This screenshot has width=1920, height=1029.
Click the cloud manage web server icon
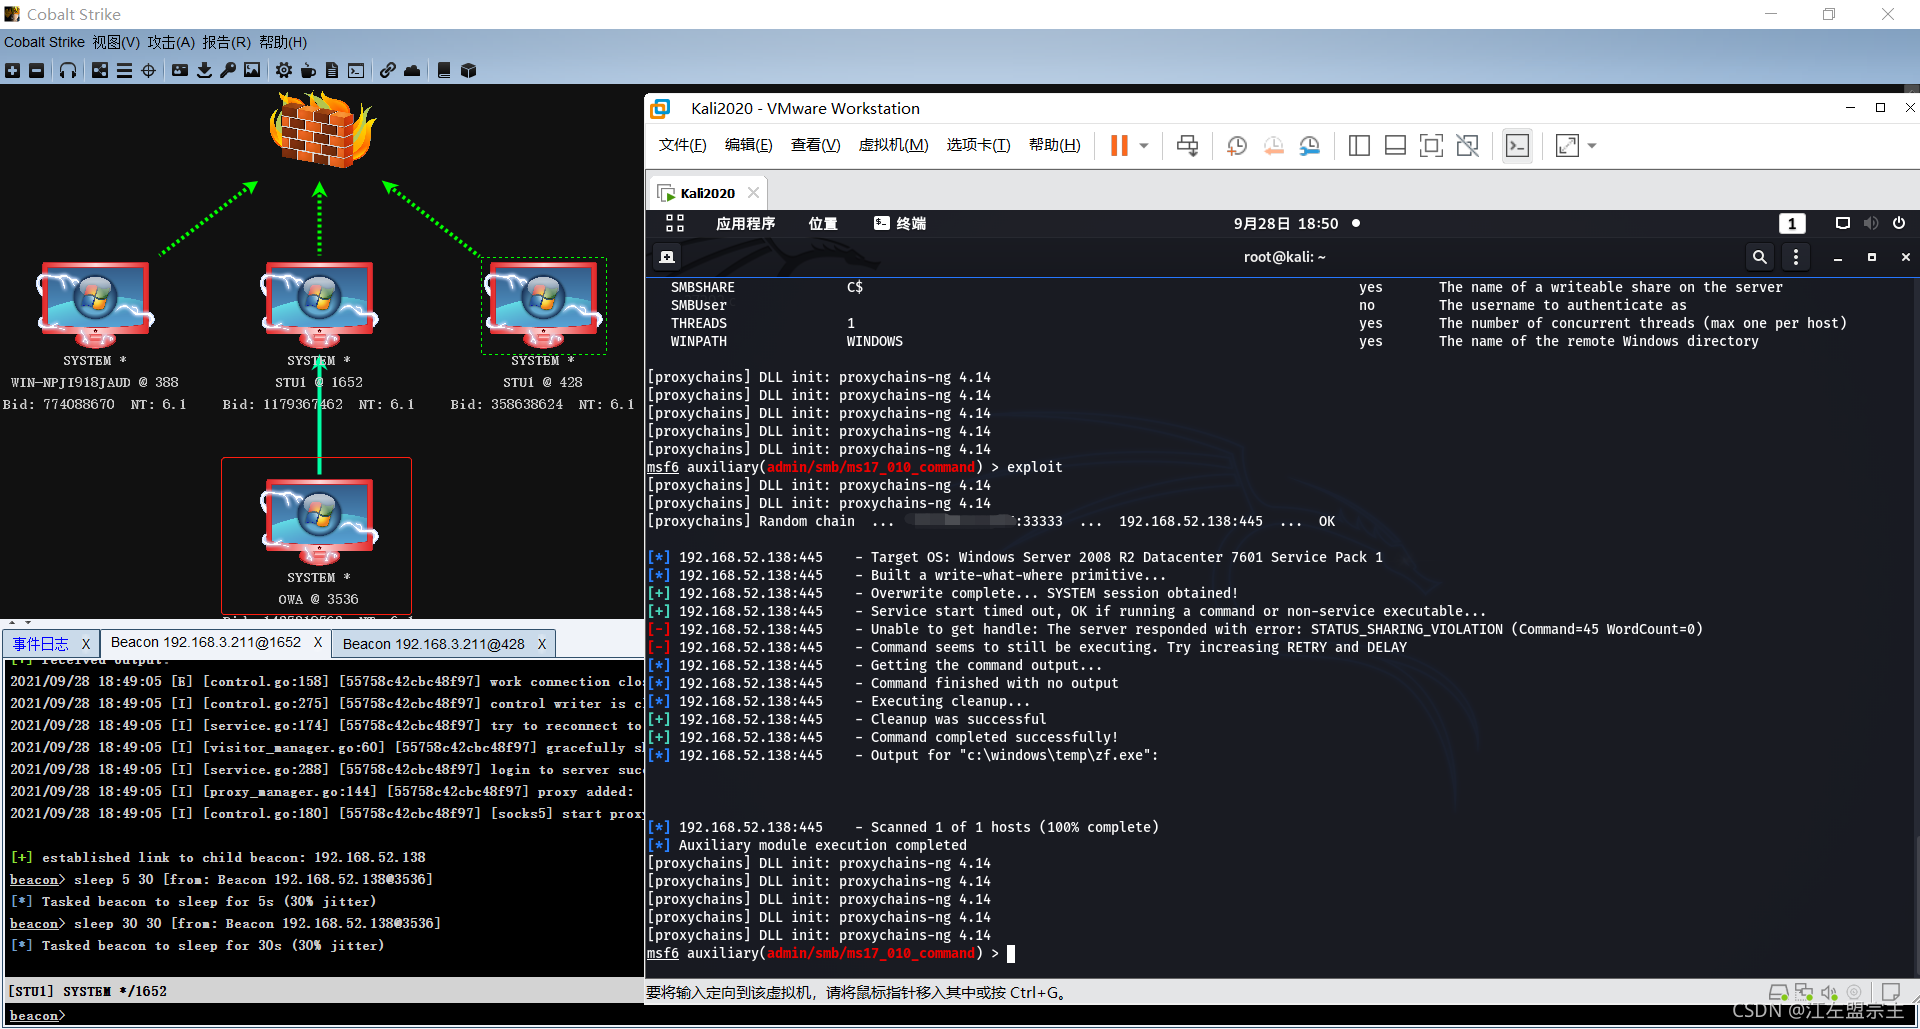[412, 70]
